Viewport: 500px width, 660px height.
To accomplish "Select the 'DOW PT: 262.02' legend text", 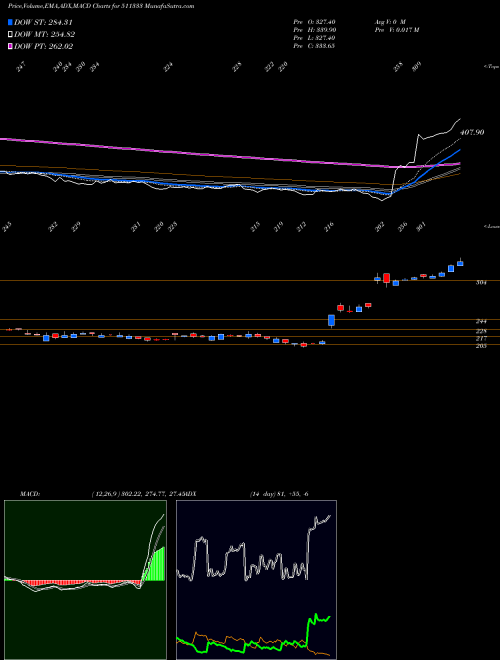I will click(43, 46).
